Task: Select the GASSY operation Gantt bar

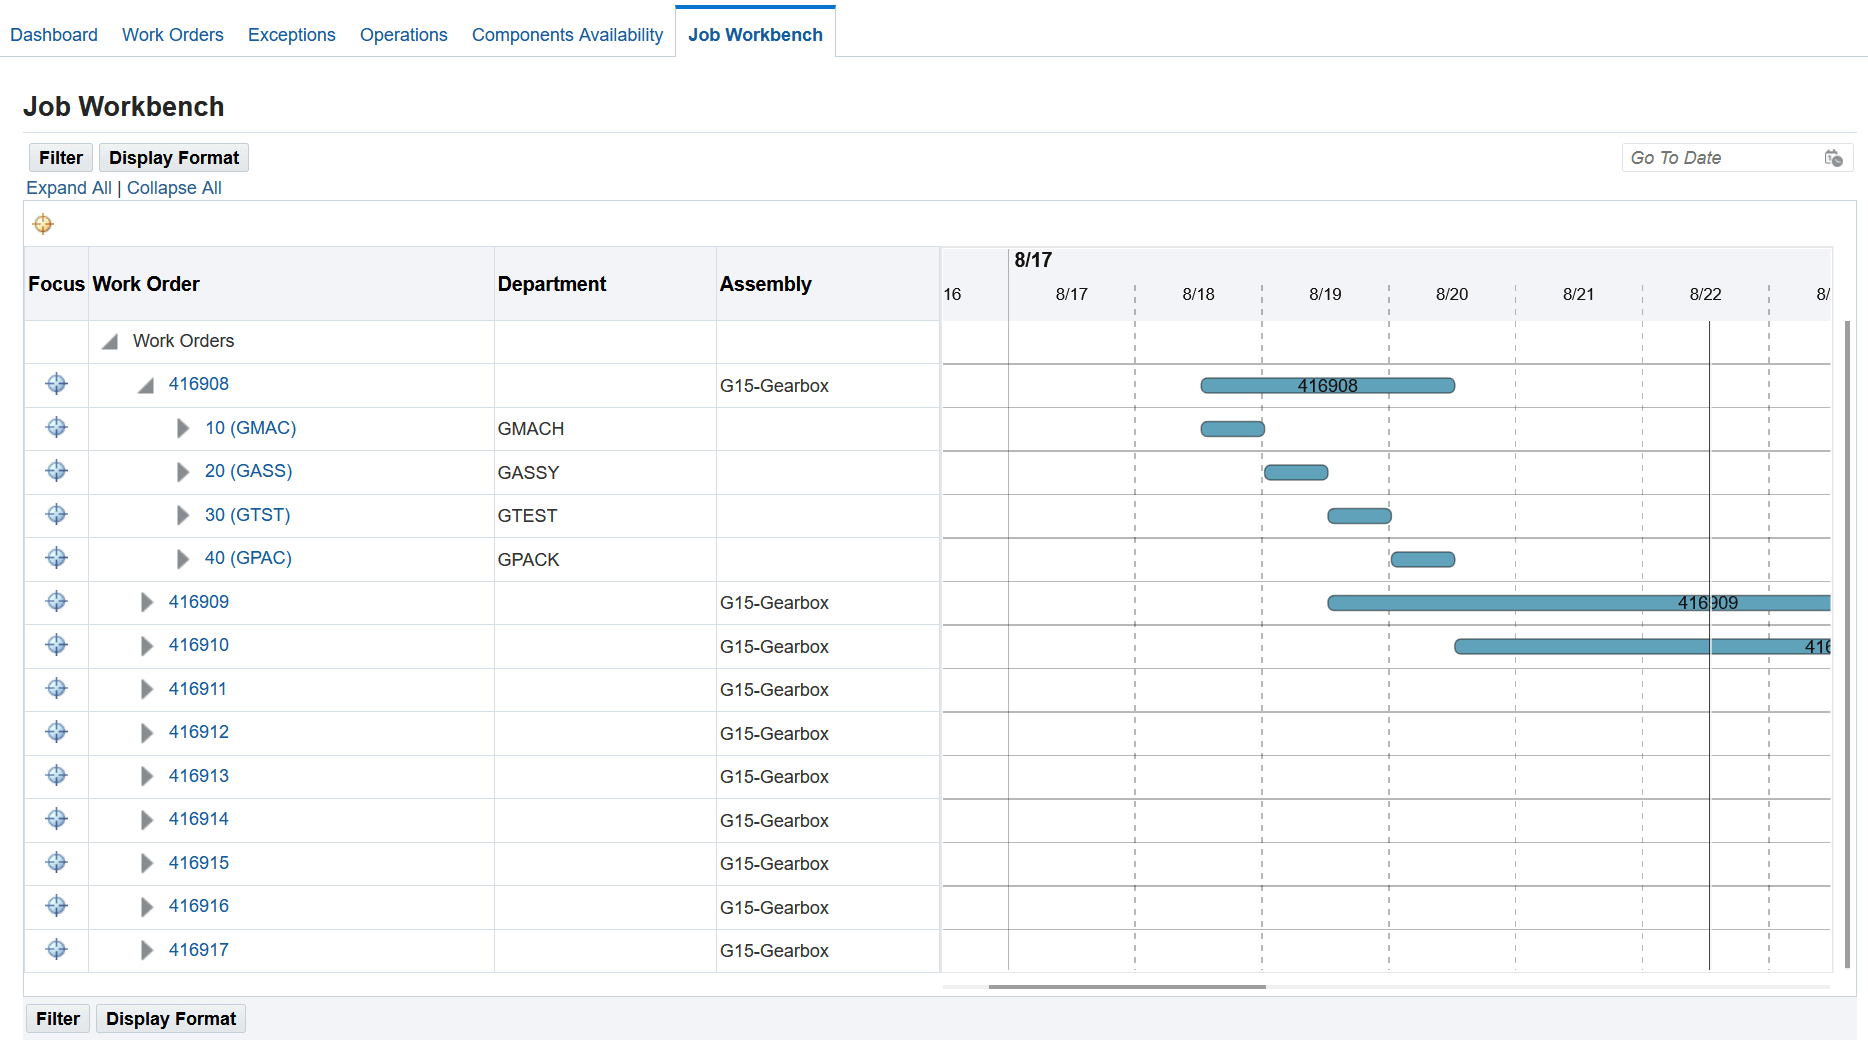Action: [x=1296, y=472]
